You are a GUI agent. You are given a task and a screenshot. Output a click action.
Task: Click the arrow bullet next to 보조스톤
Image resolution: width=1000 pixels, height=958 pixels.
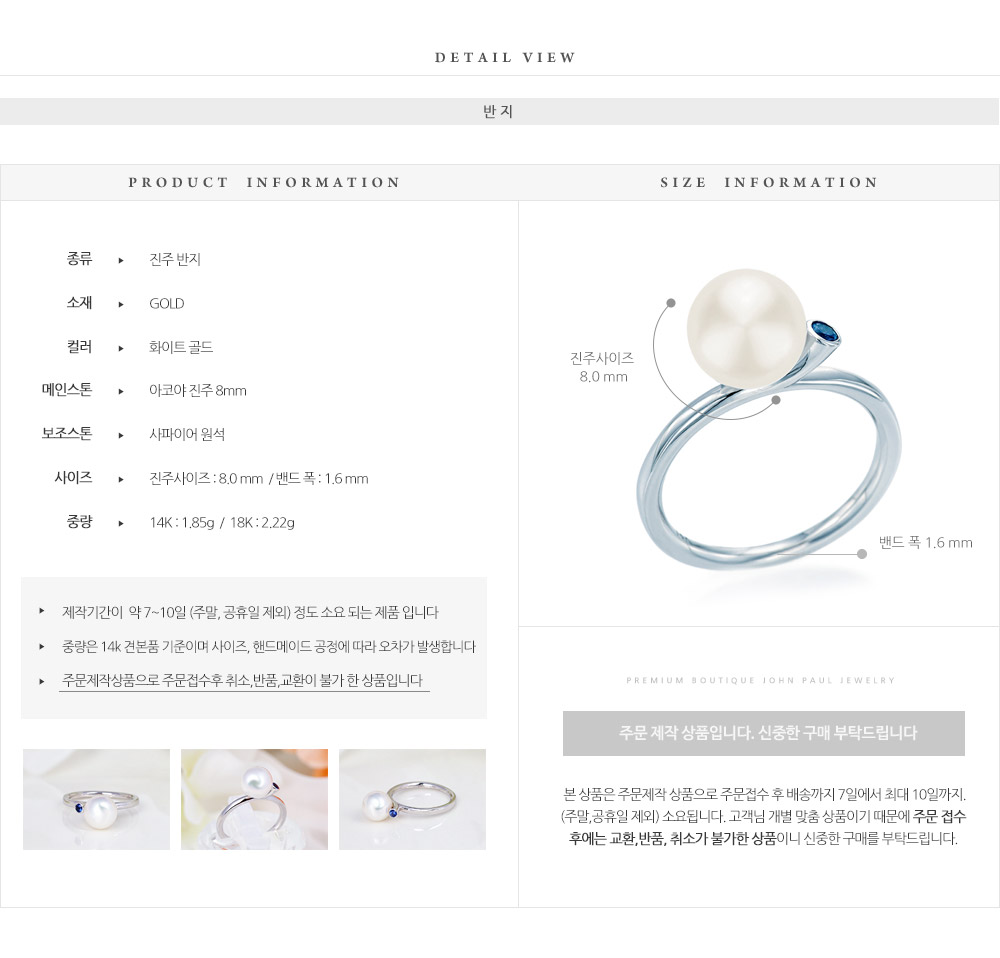click(121, 436)
